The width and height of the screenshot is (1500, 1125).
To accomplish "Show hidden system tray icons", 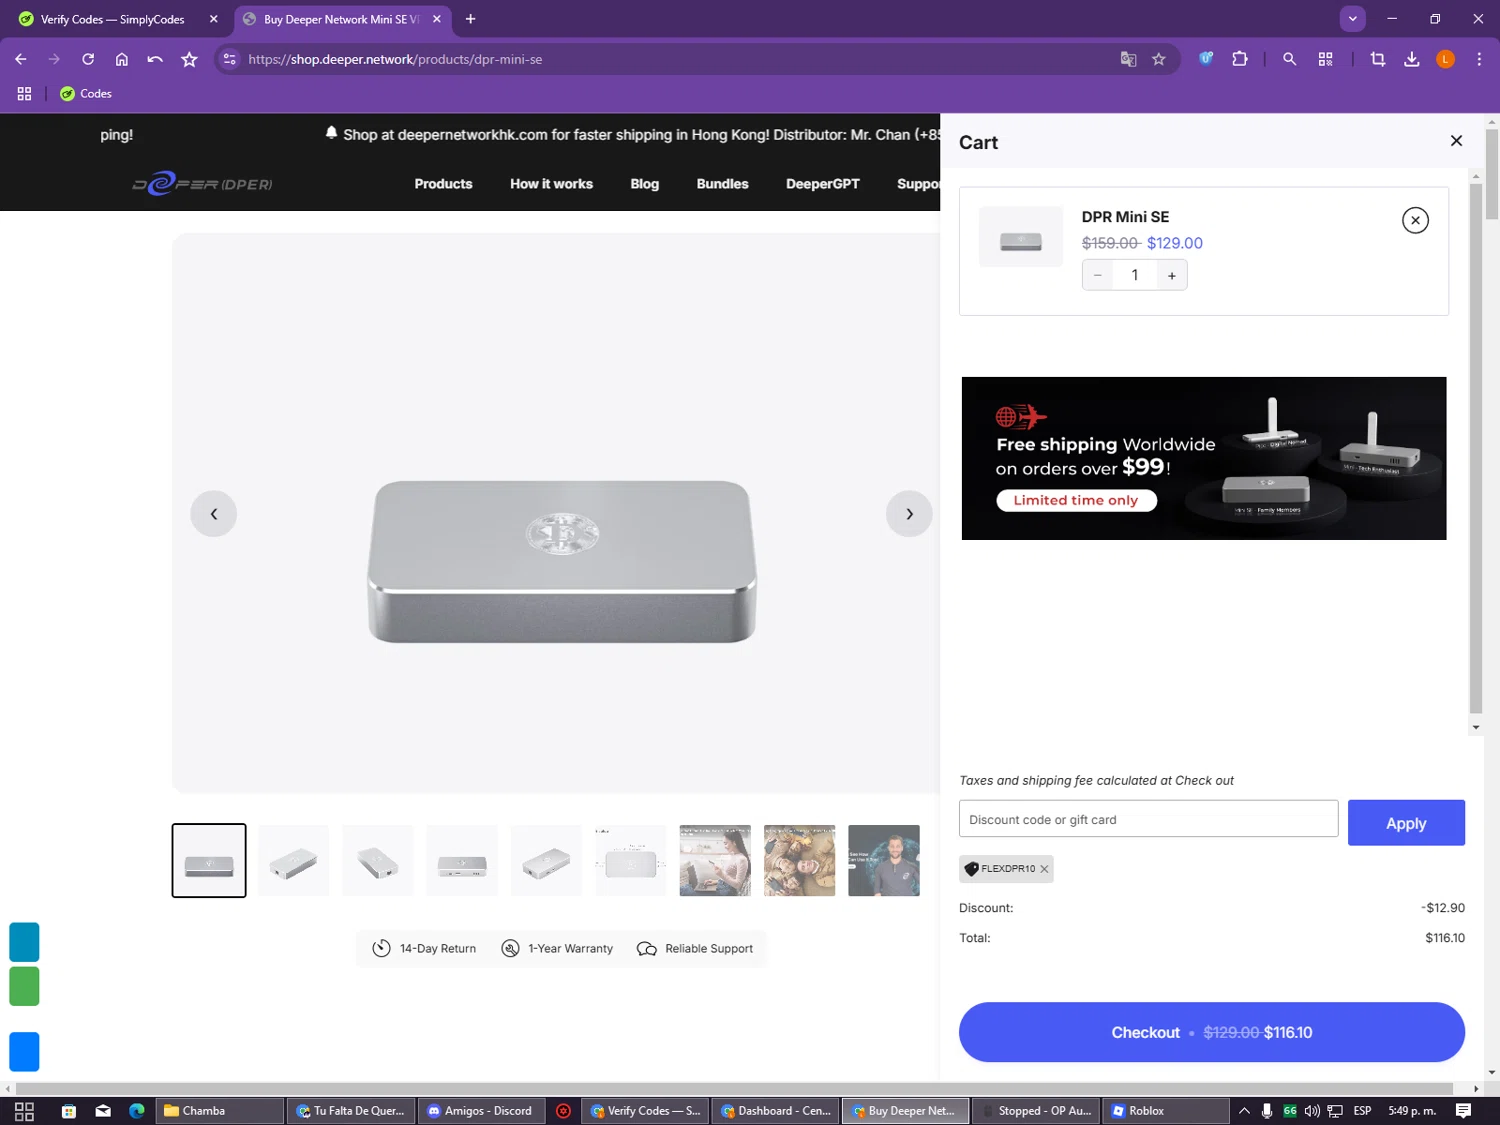I will (x=1244, y=1111).
